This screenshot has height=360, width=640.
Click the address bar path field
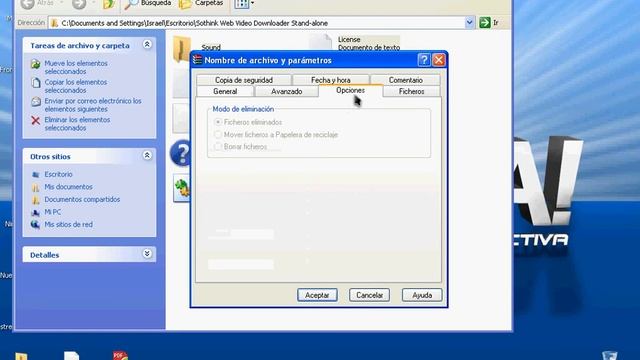coord(261,23)
